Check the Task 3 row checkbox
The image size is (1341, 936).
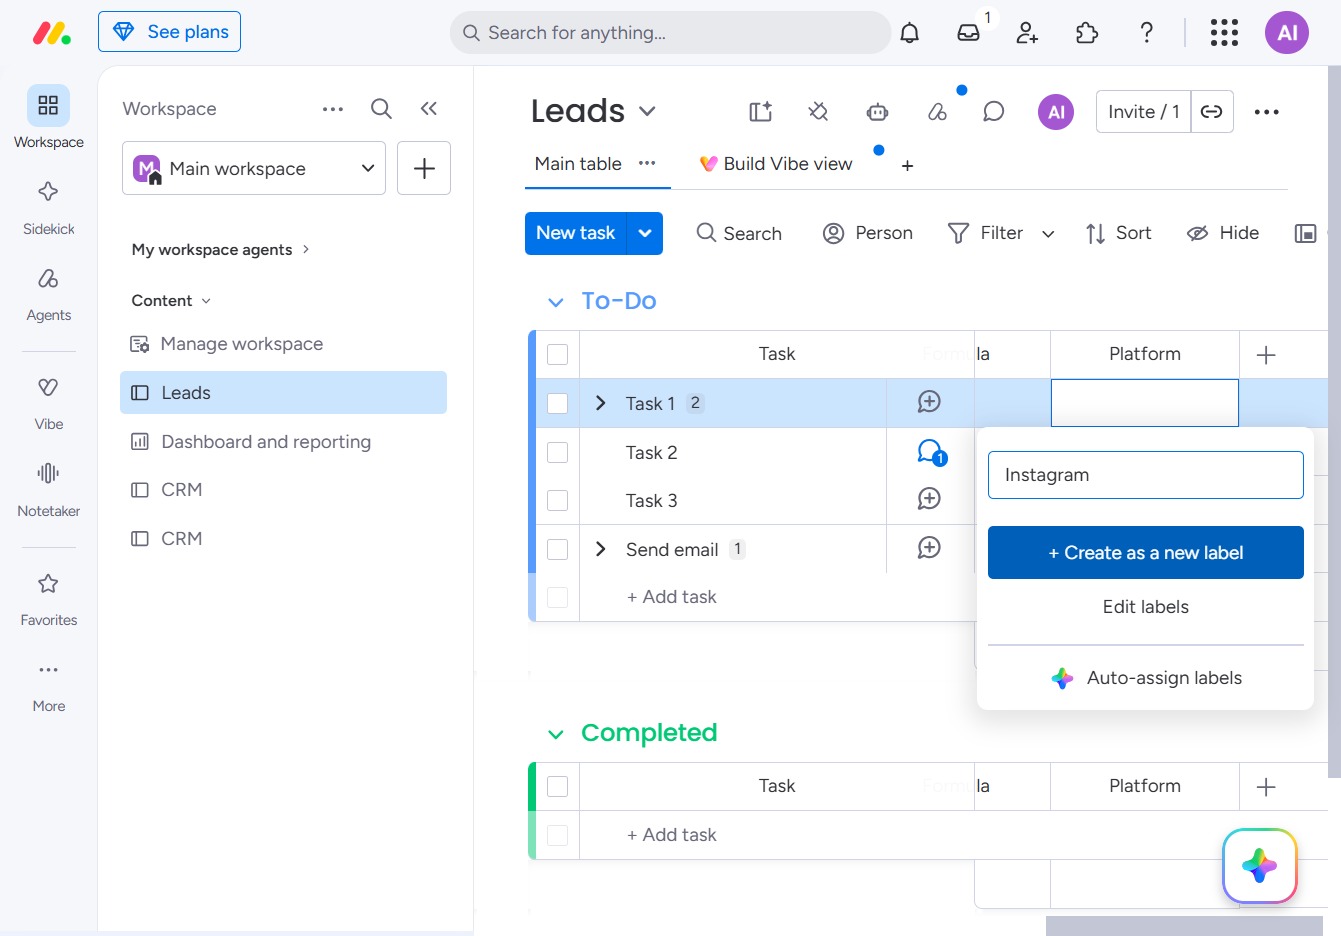[558, 500]
